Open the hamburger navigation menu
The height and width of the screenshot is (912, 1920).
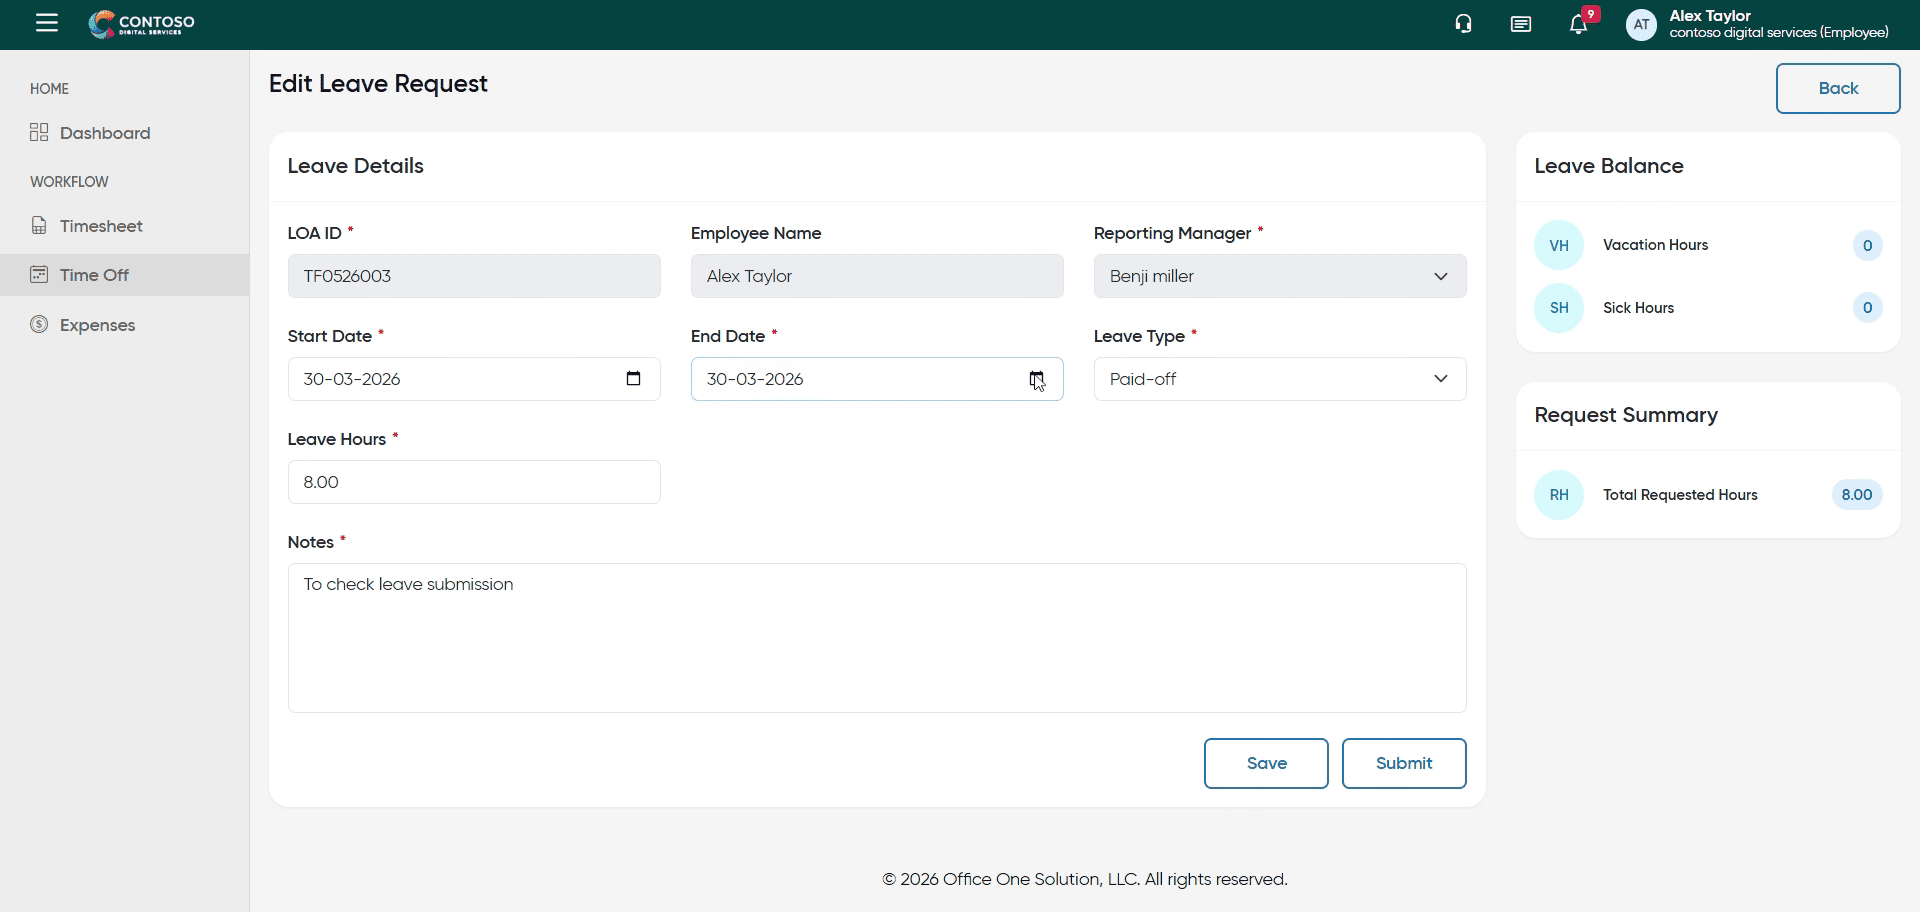point(47,23)
